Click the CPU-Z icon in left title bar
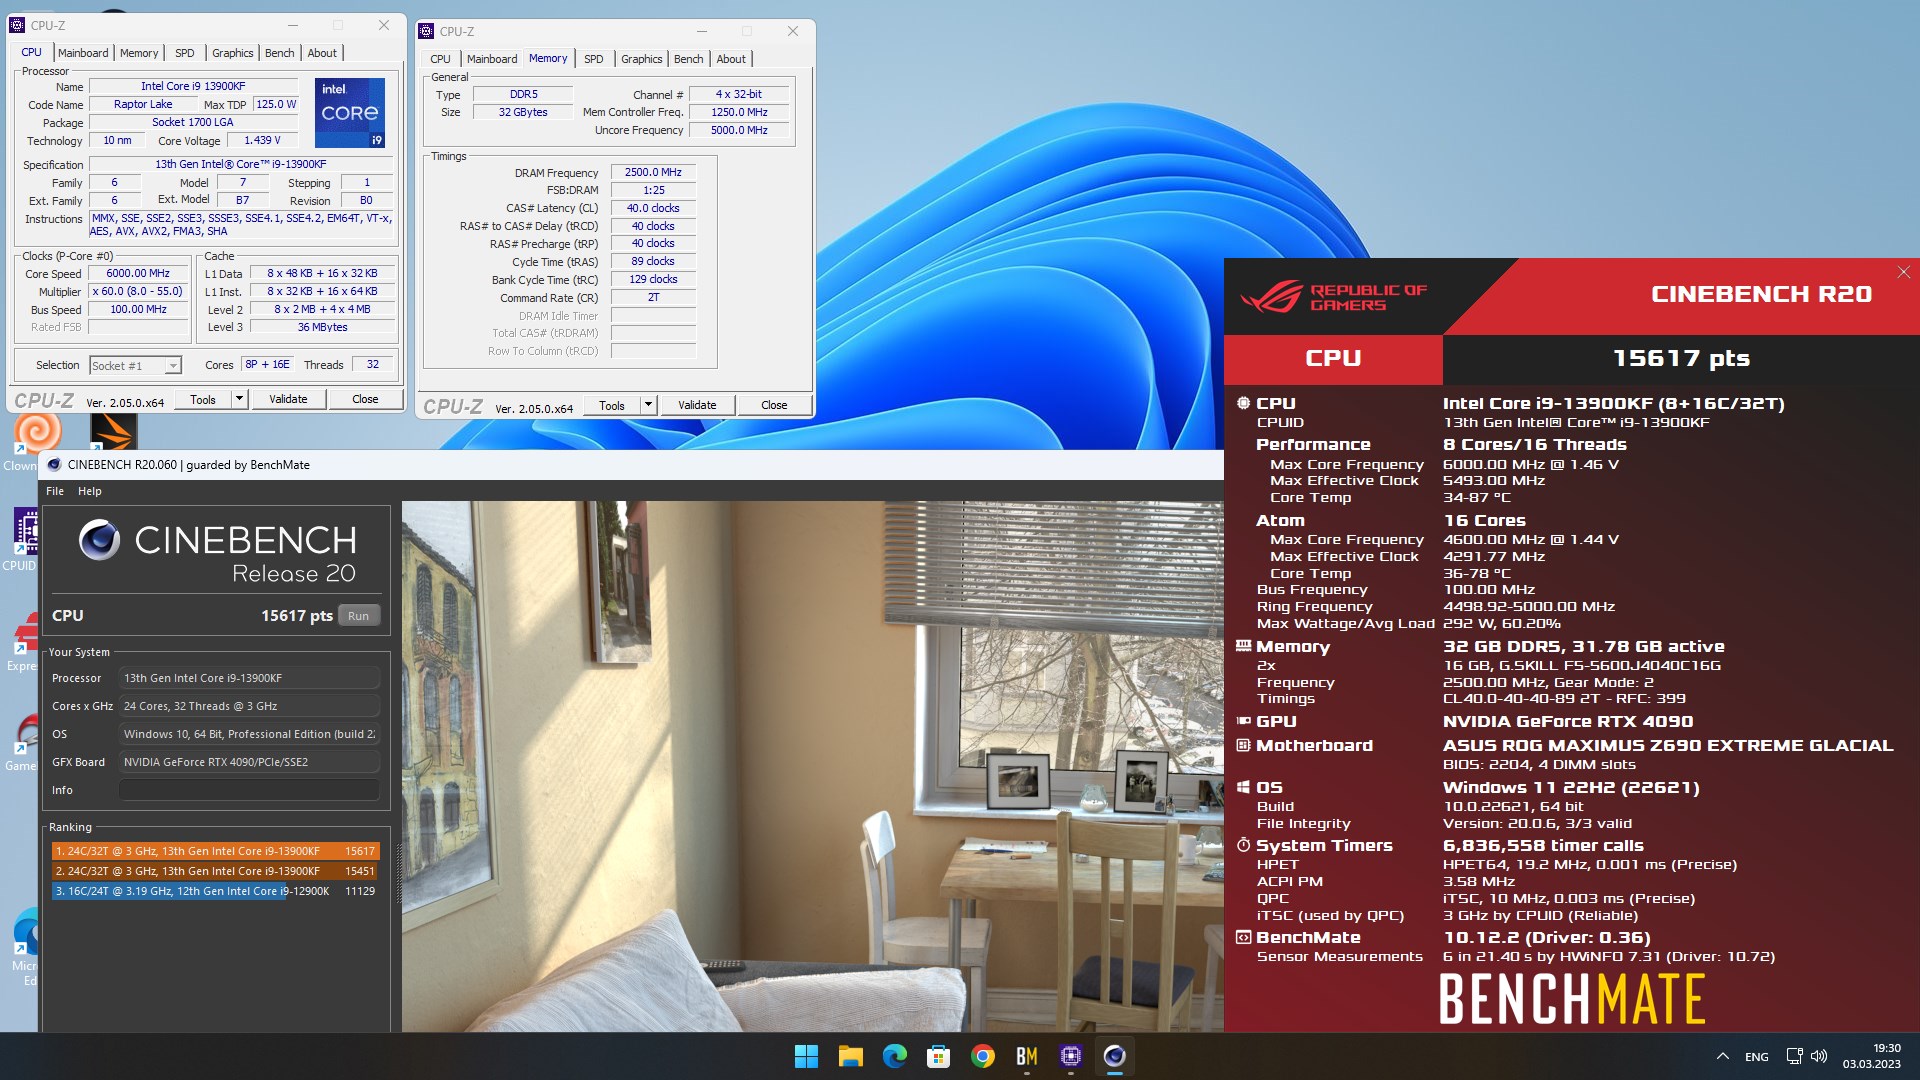This screenshot has height=1080, width=1920. point(16,25)
